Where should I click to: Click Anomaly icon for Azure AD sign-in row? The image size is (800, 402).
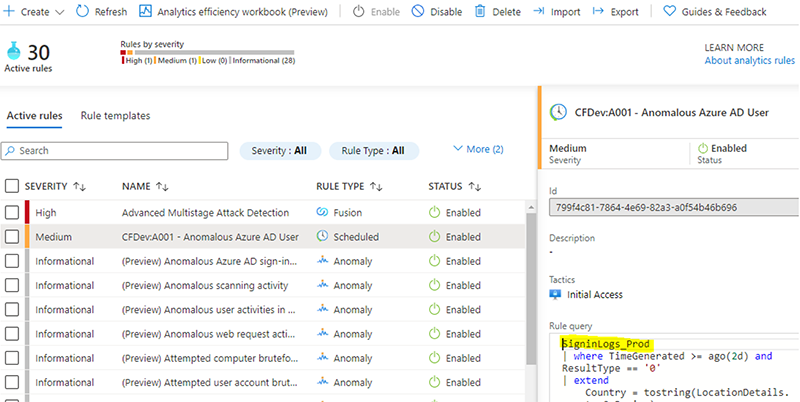pyautogui.click(x=322, y=260)
